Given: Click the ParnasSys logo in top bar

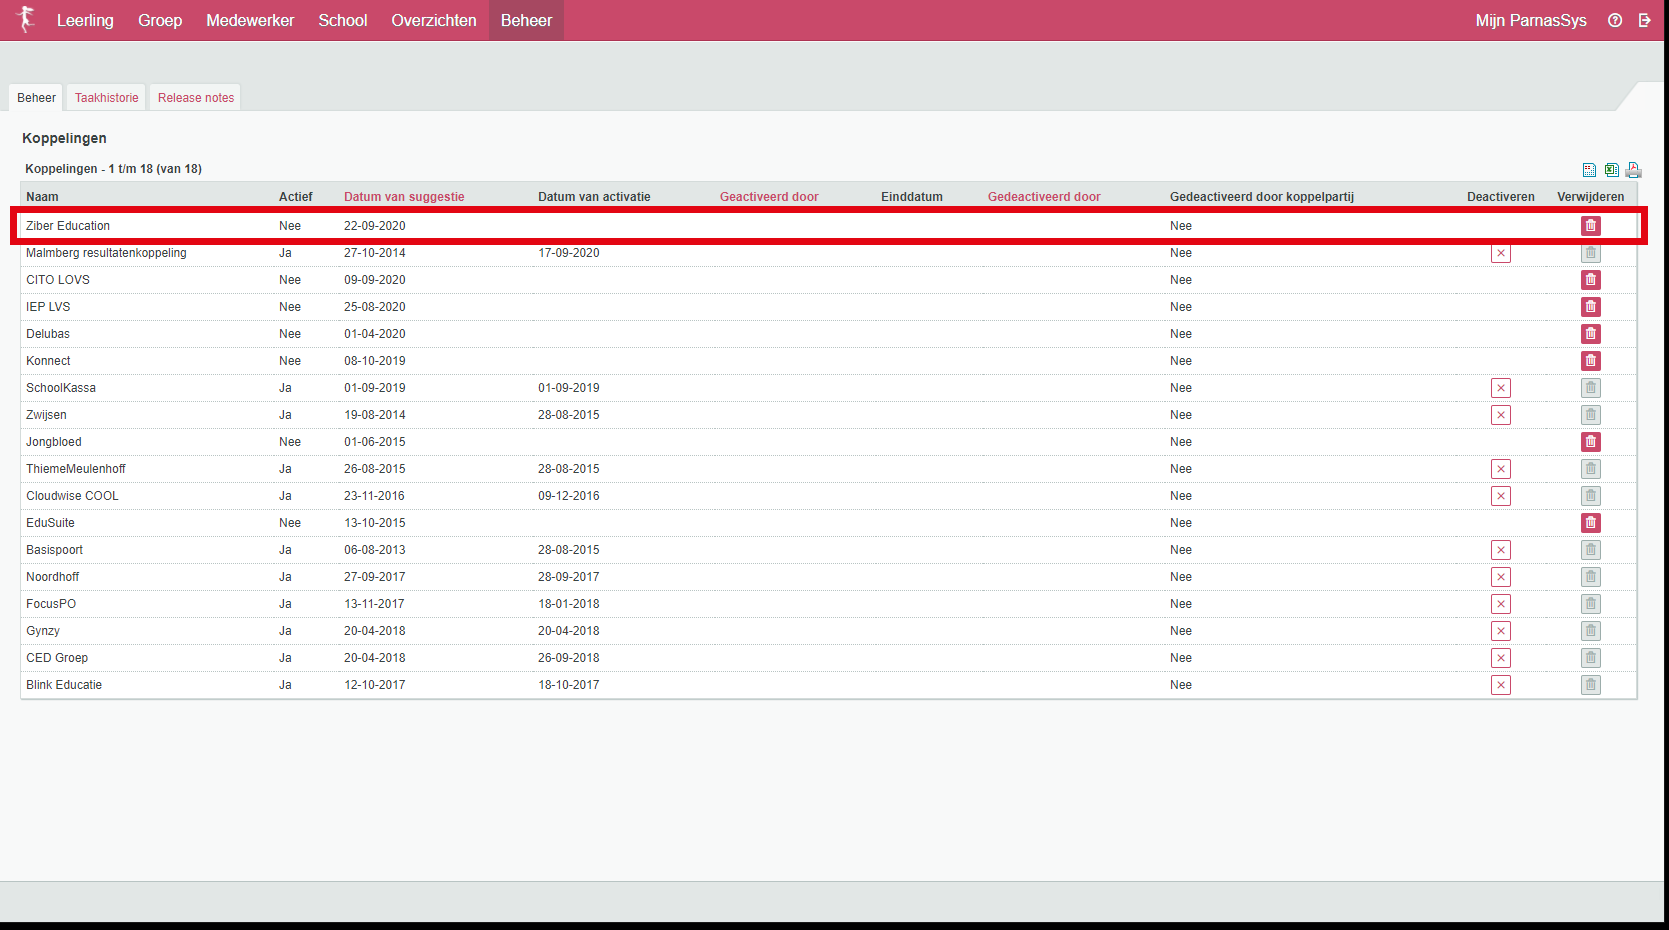Looking at the screenshot, I should click(x=26, y=19).
